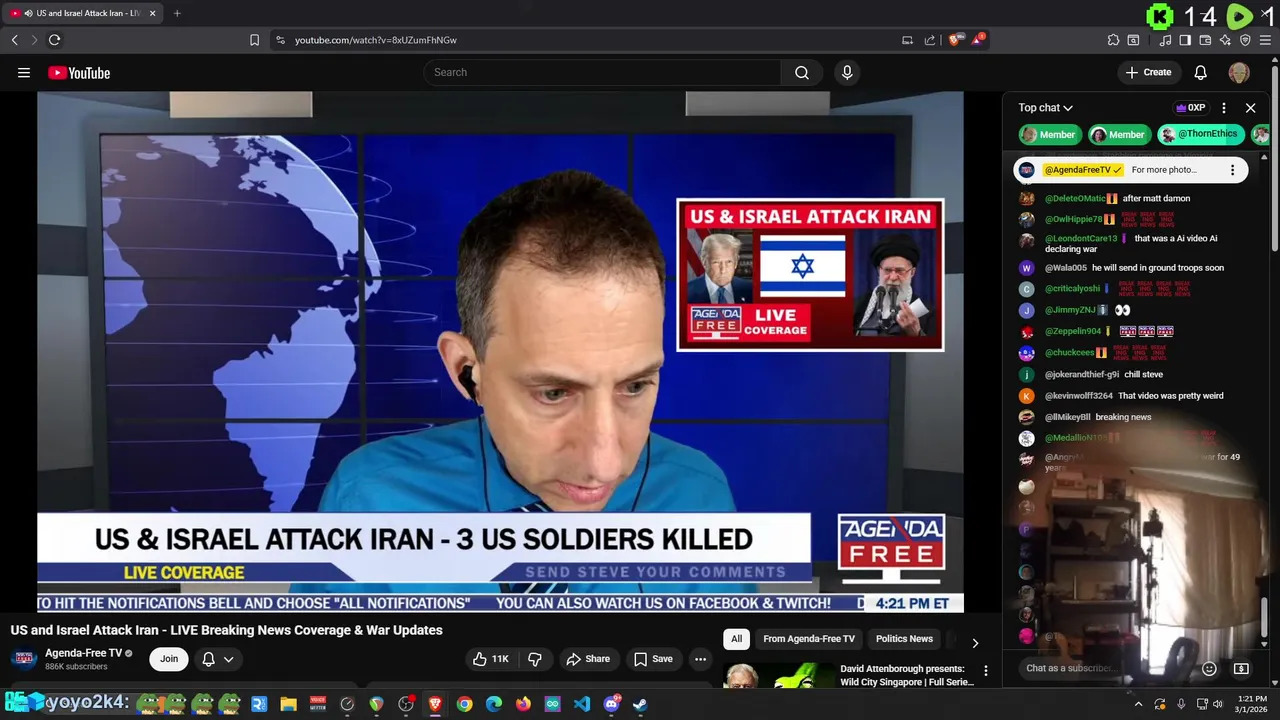This screenshot has height=720, width=1280.
Task: Click the @Wala005 chat username
Action: point(1065,268)
